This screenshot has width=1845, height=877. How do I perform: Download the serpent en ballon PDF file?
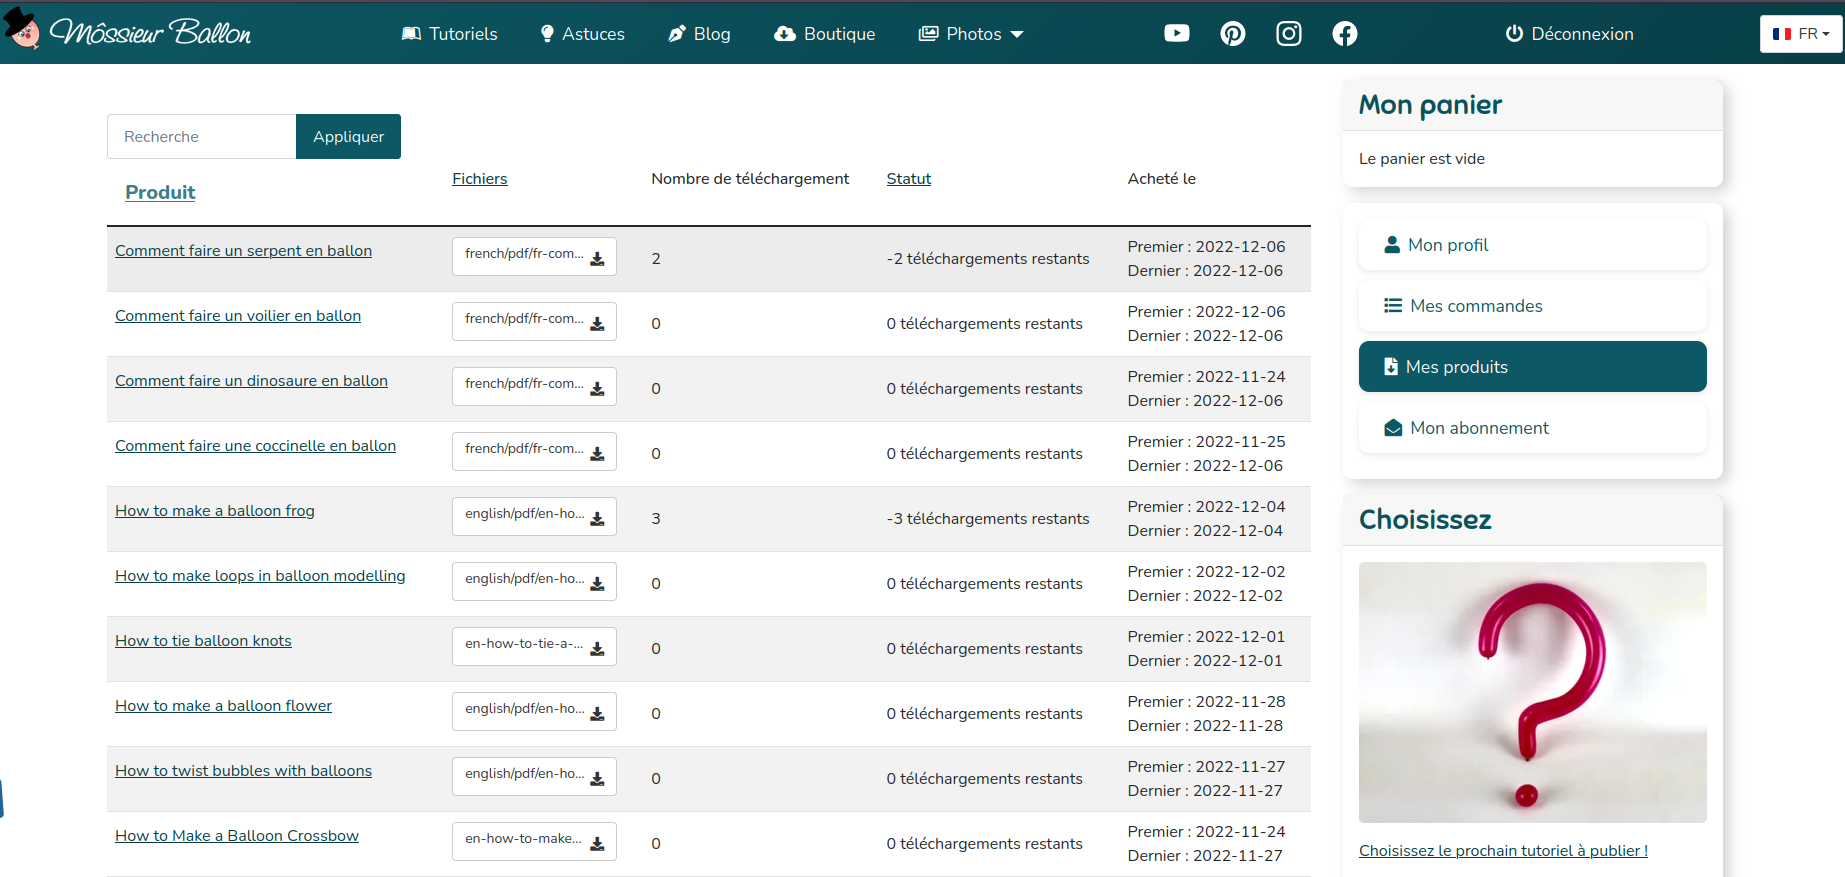tap(534, 256)
